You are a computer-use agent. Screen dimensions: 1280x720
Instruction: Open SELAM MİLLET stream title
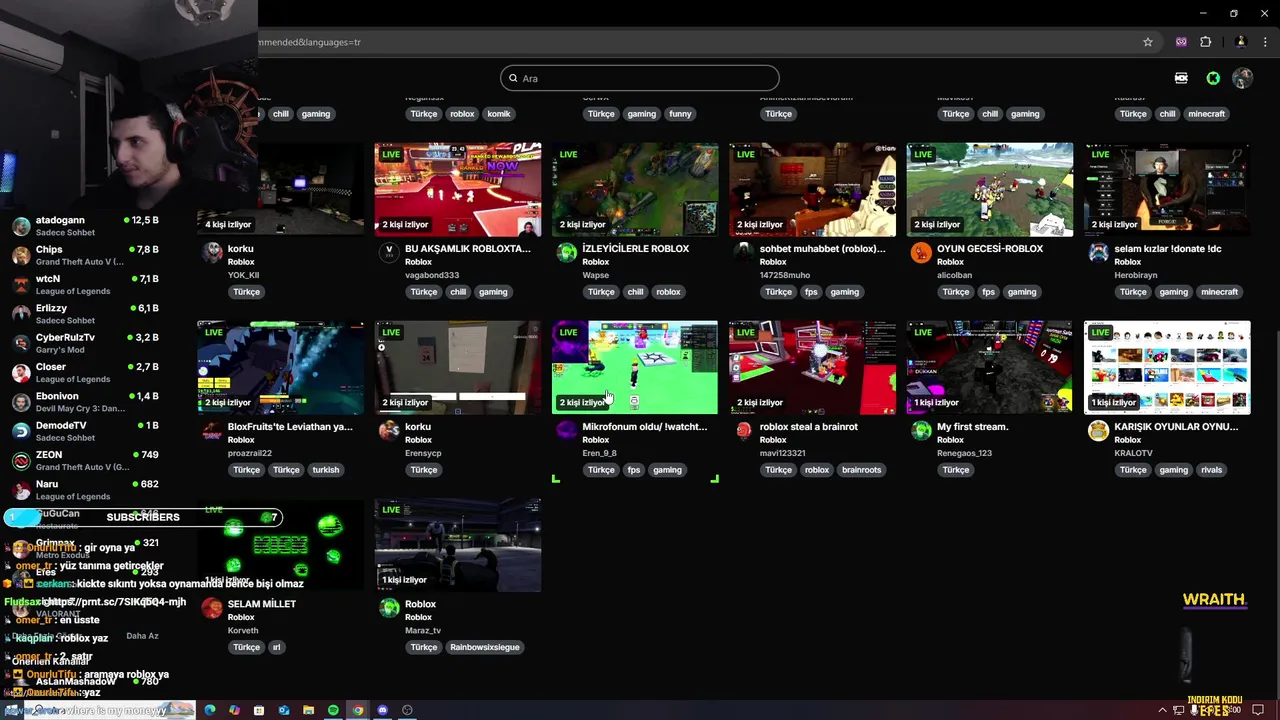262,604
